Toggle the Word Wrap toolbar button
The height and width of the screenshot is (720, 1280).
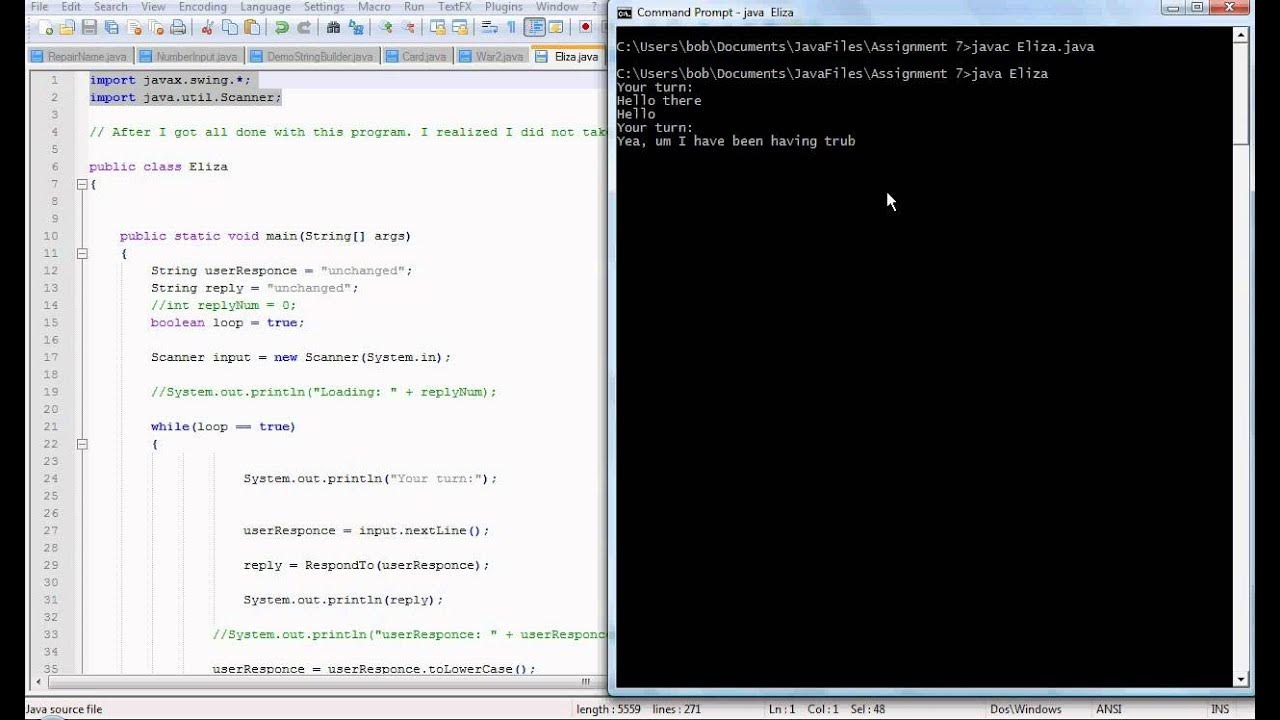point(489,28)
